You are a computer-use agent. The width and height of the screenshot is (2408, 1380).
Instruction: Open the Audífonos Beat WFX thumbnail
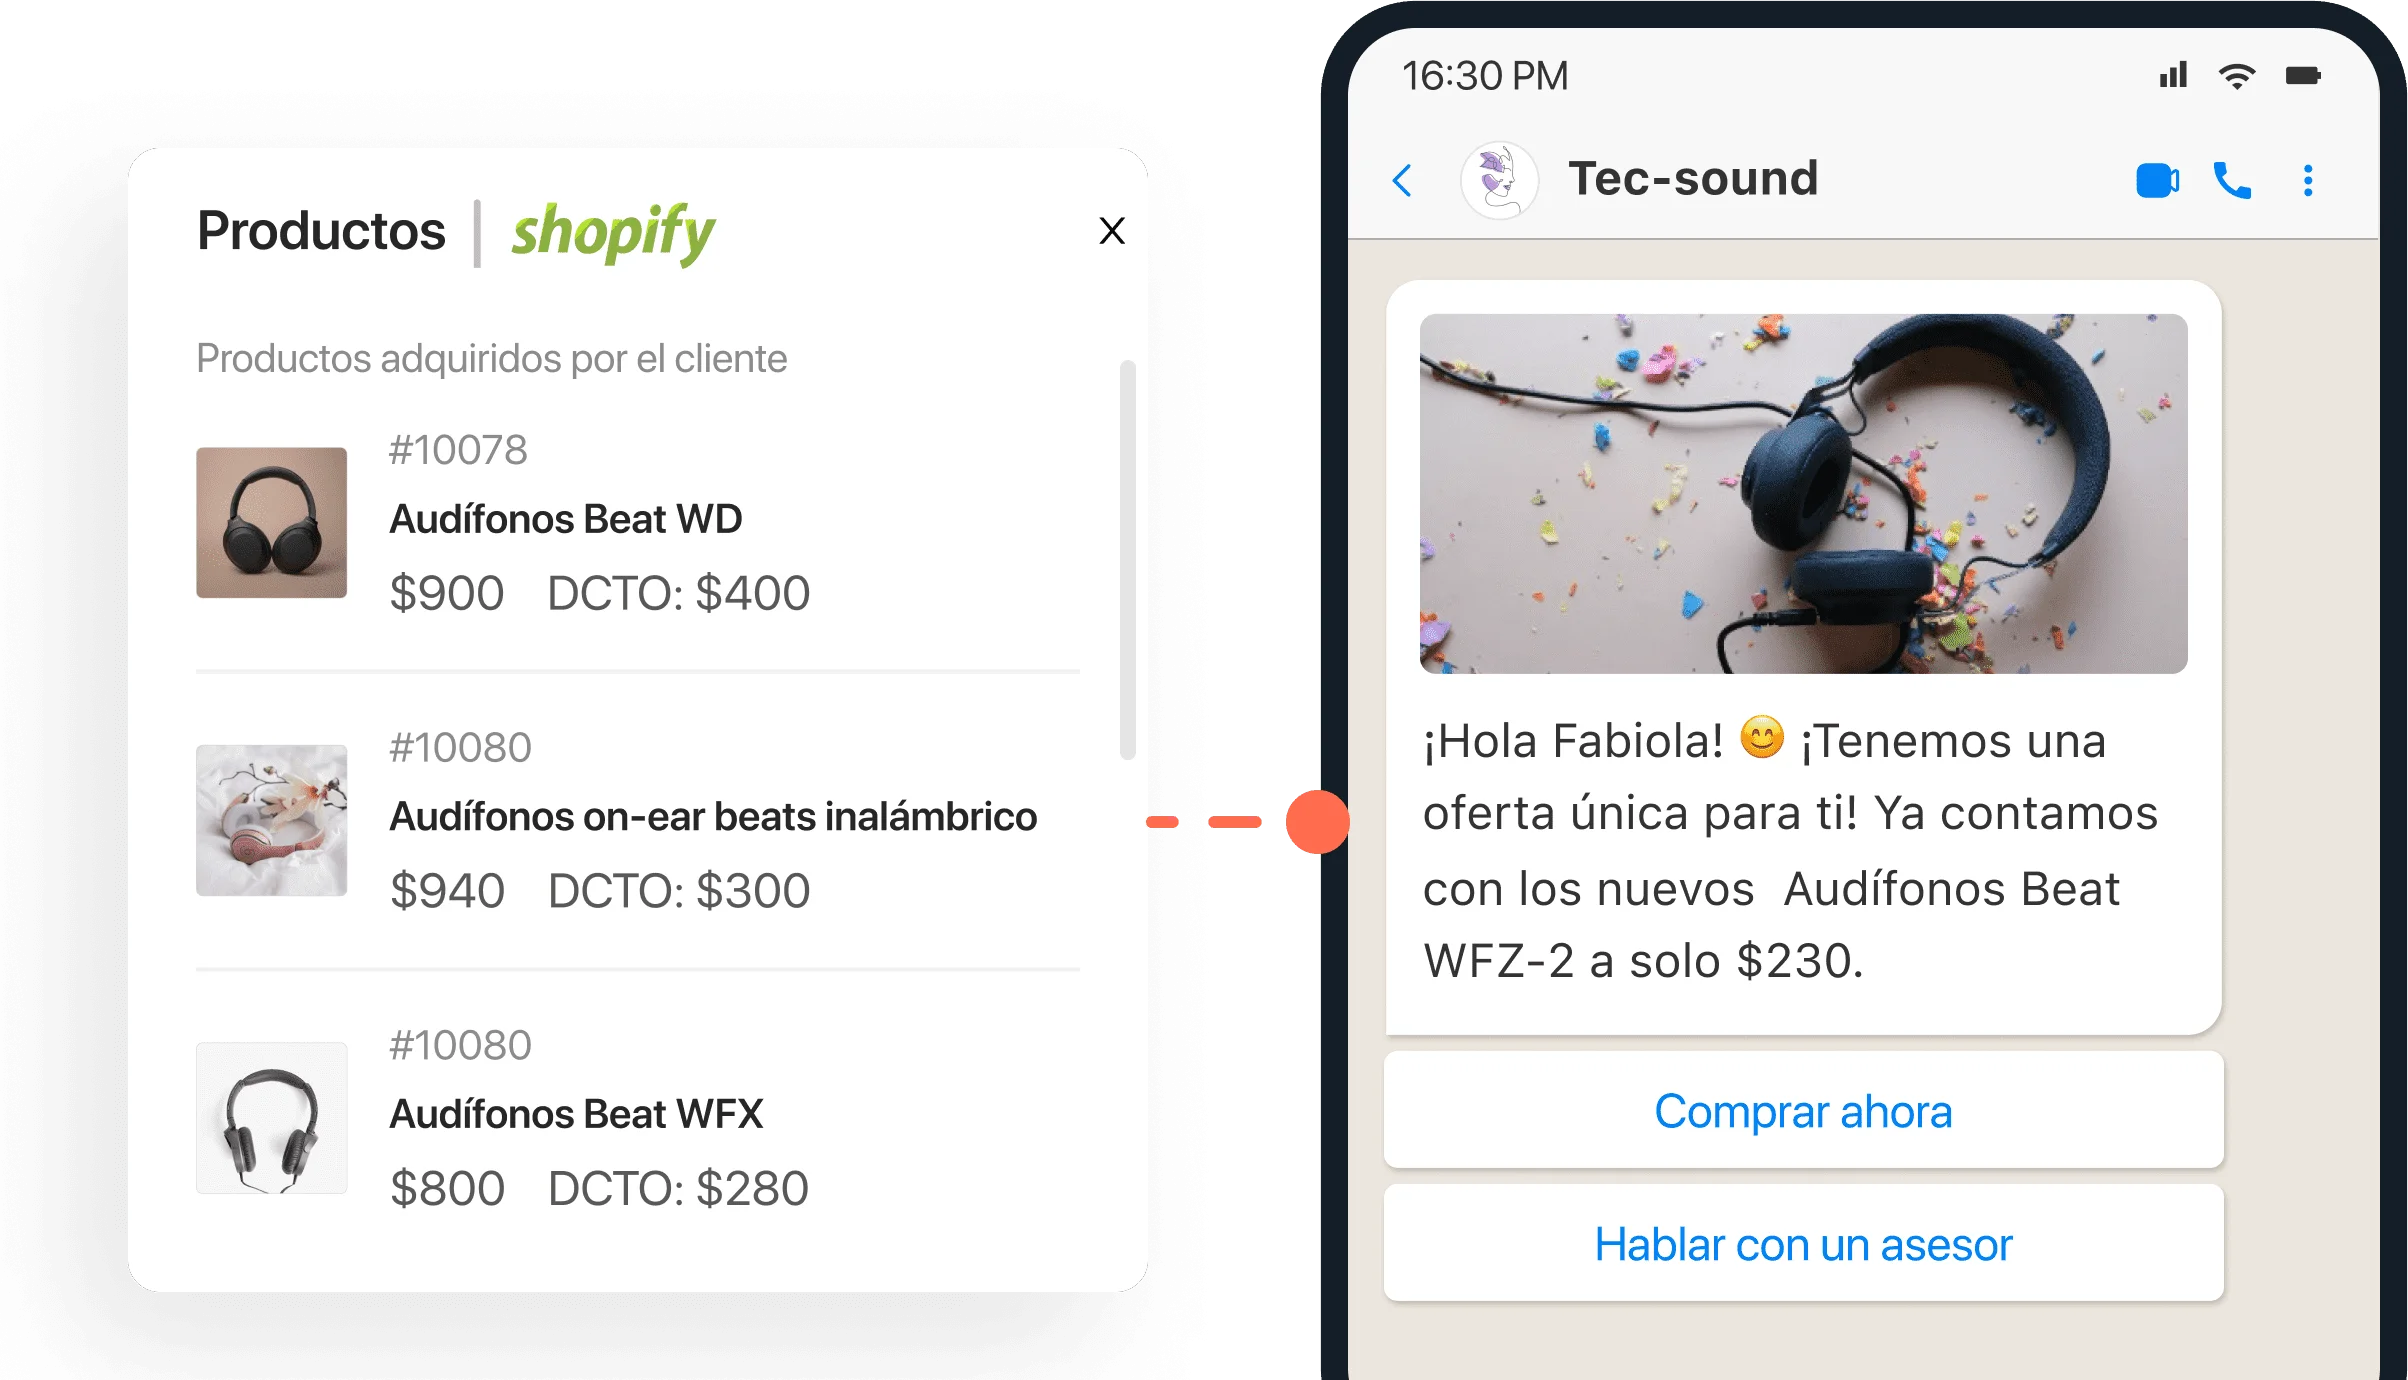point(272,1118)
